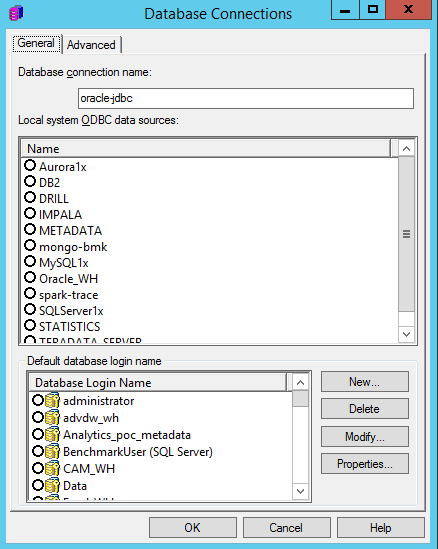Switch to the Advanced tab
This screenshot has height=549, width=438.
(x=91, y=45)
